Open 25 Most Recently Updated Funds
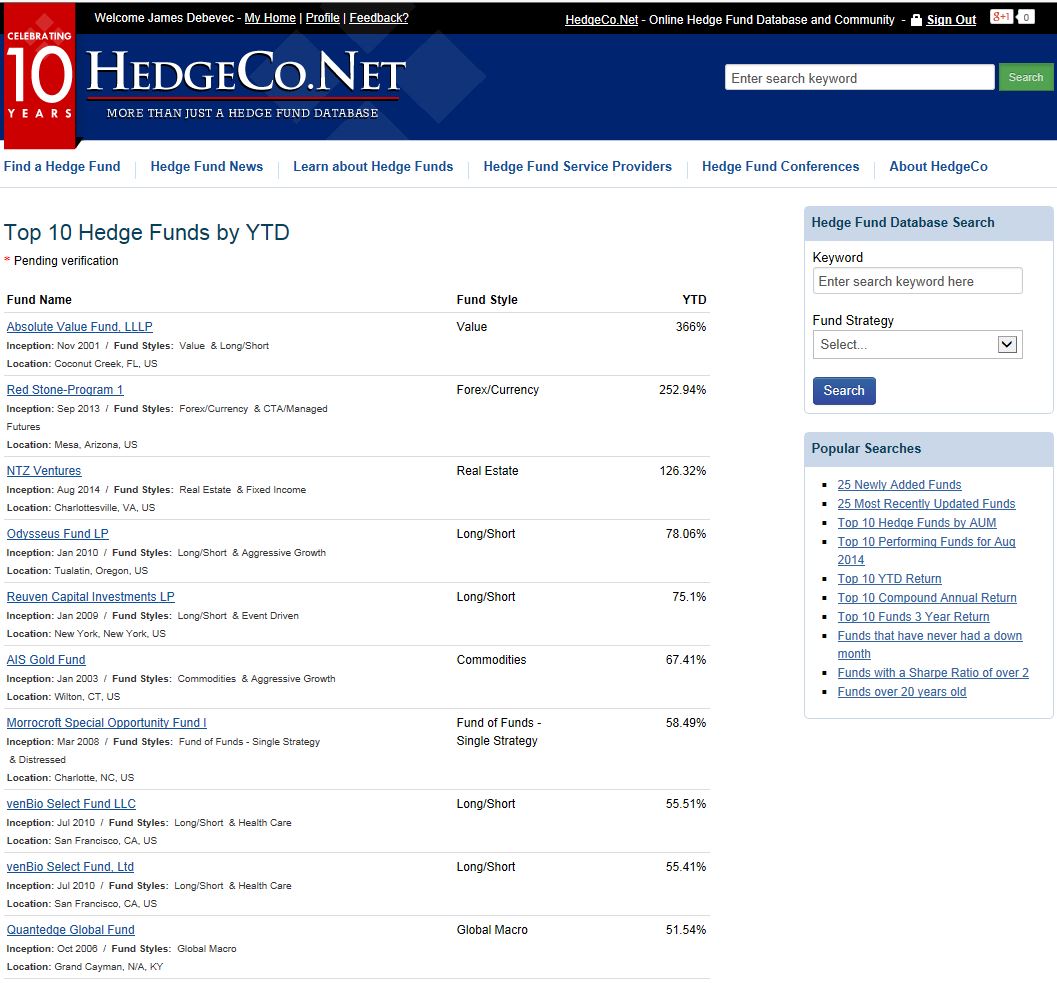 pos(926,504)
